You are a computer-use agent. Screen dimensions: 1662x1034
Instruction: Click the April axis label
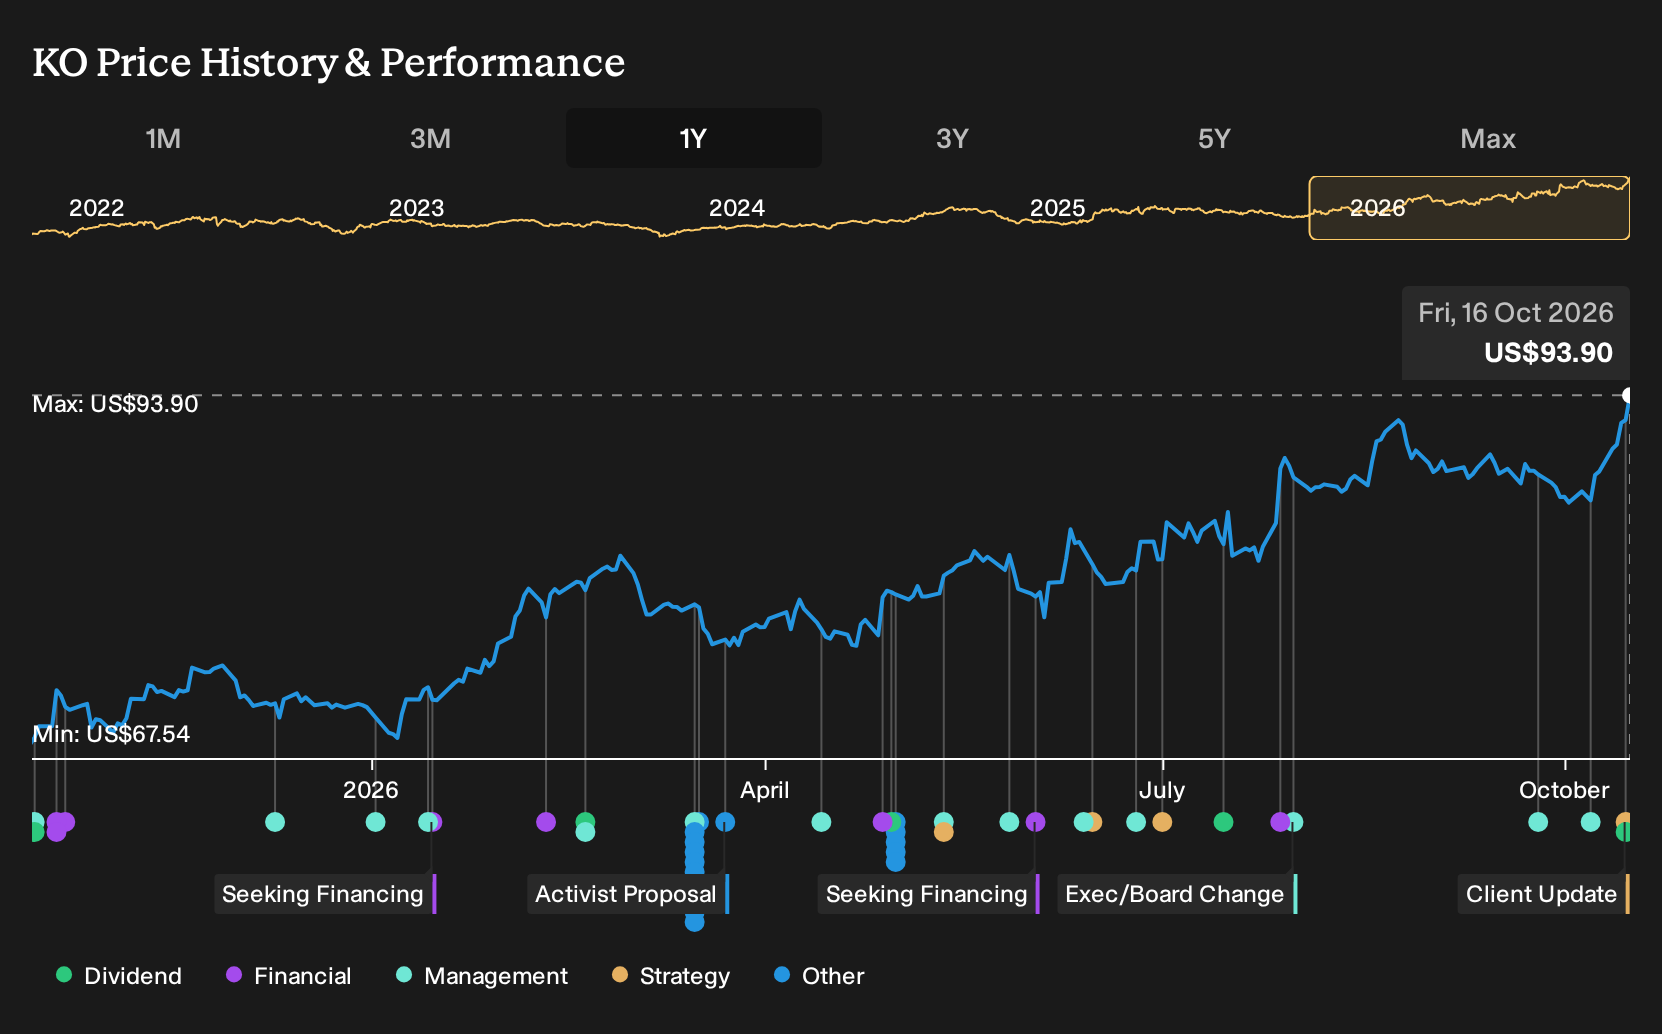tap(765, 790)
